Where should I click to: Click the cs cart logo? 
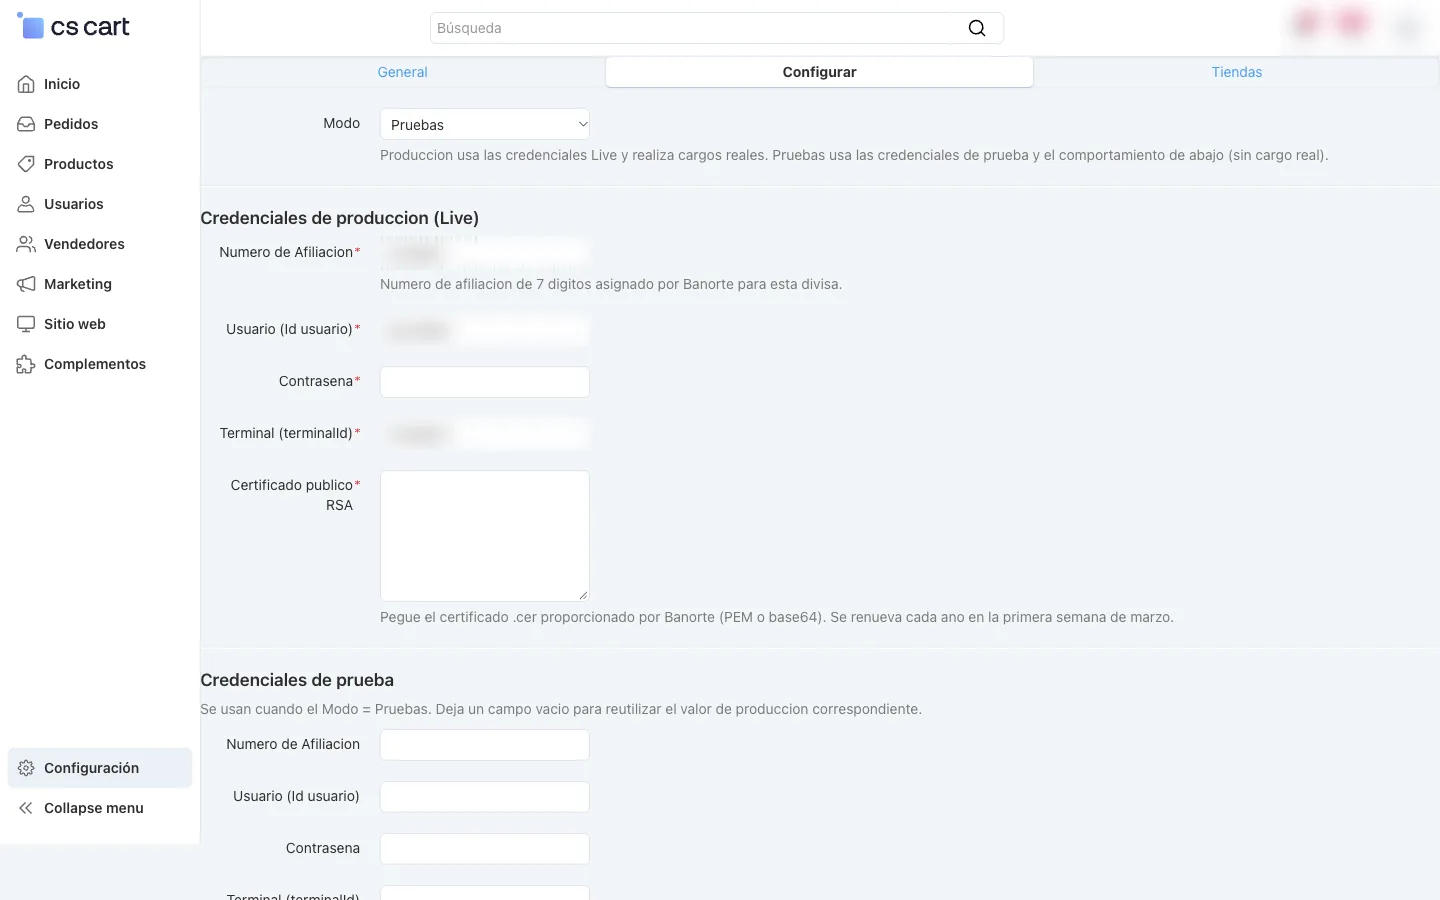[x=73, y=27]
